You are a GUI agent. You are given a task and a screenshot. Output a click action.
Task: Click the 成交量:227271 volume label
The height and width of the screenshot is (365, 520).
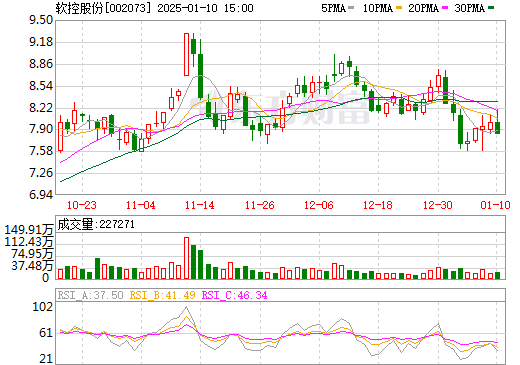click(96, 224)
